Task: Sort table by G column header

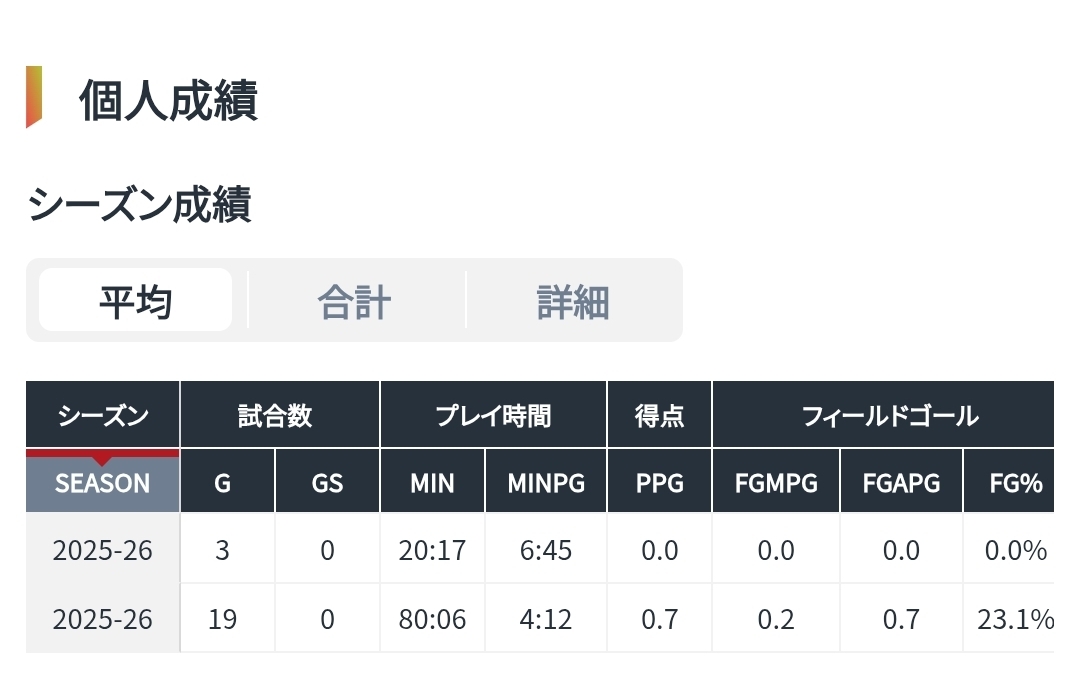Action: coord(222,482)
